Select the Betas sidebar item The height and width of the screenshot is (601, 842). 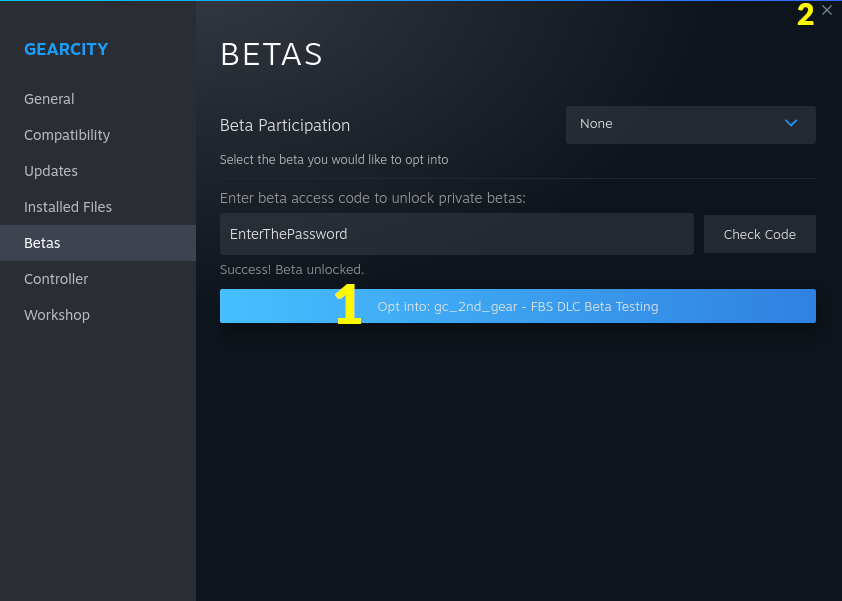point(42,243)
